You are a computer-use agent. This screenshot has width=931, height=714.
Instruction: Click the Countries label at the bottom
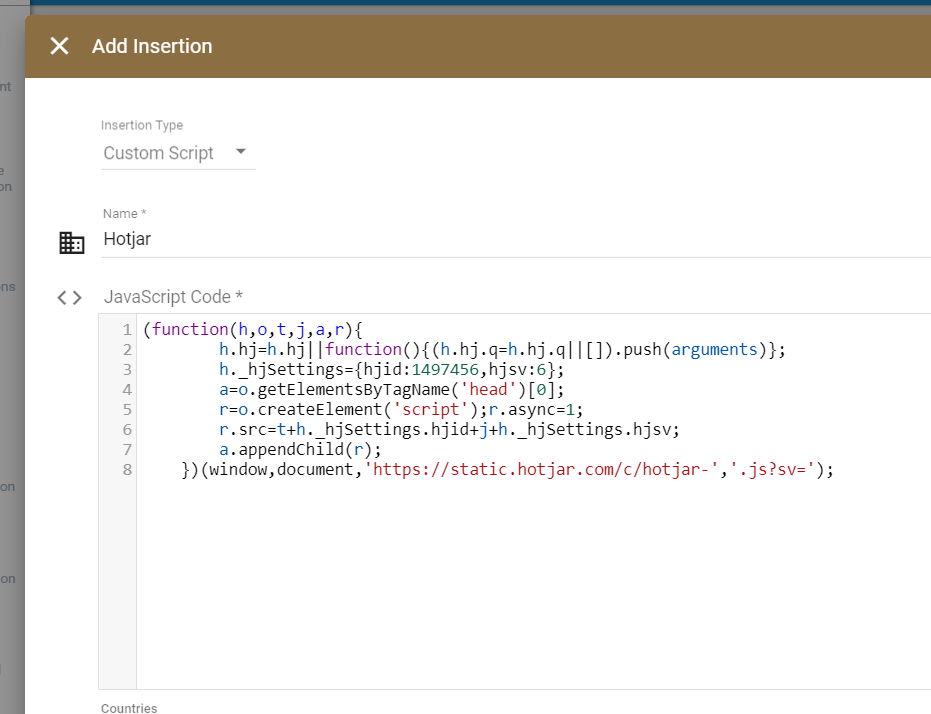click(129, 707)
